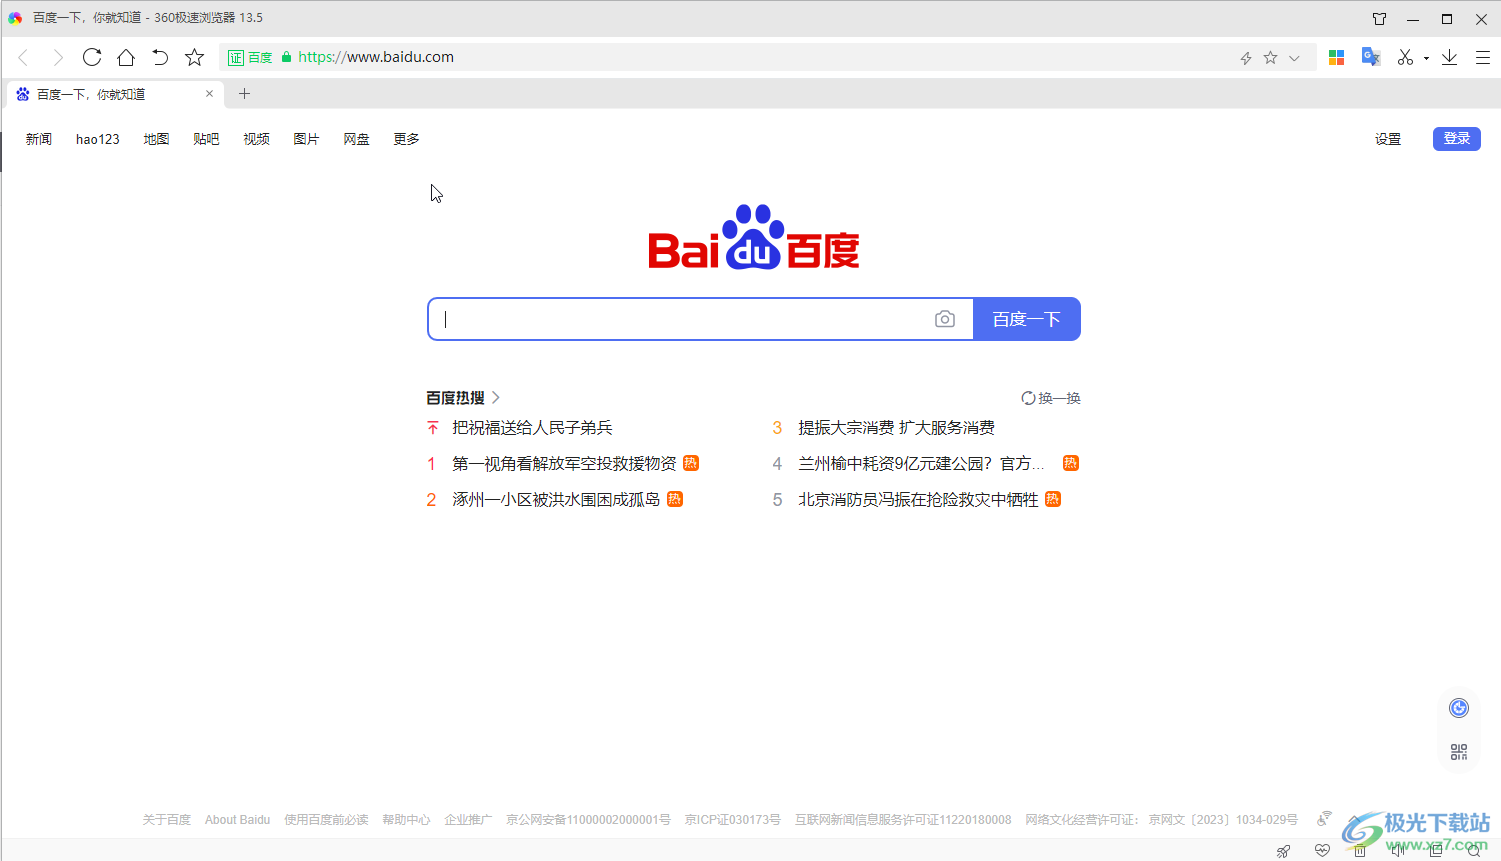Open the About Baidu footer link
The width and height of the screenshot is (1501, 861).
click(237, 820)
